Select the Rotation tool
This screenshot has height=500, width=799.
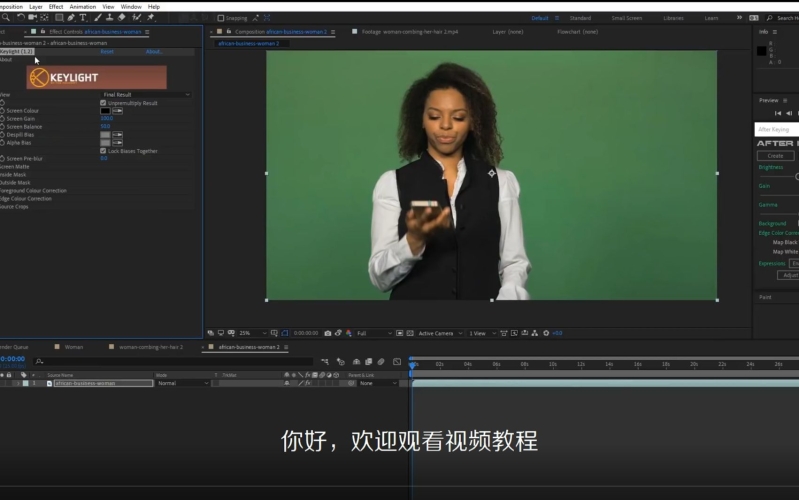click(x=20, y=17)
